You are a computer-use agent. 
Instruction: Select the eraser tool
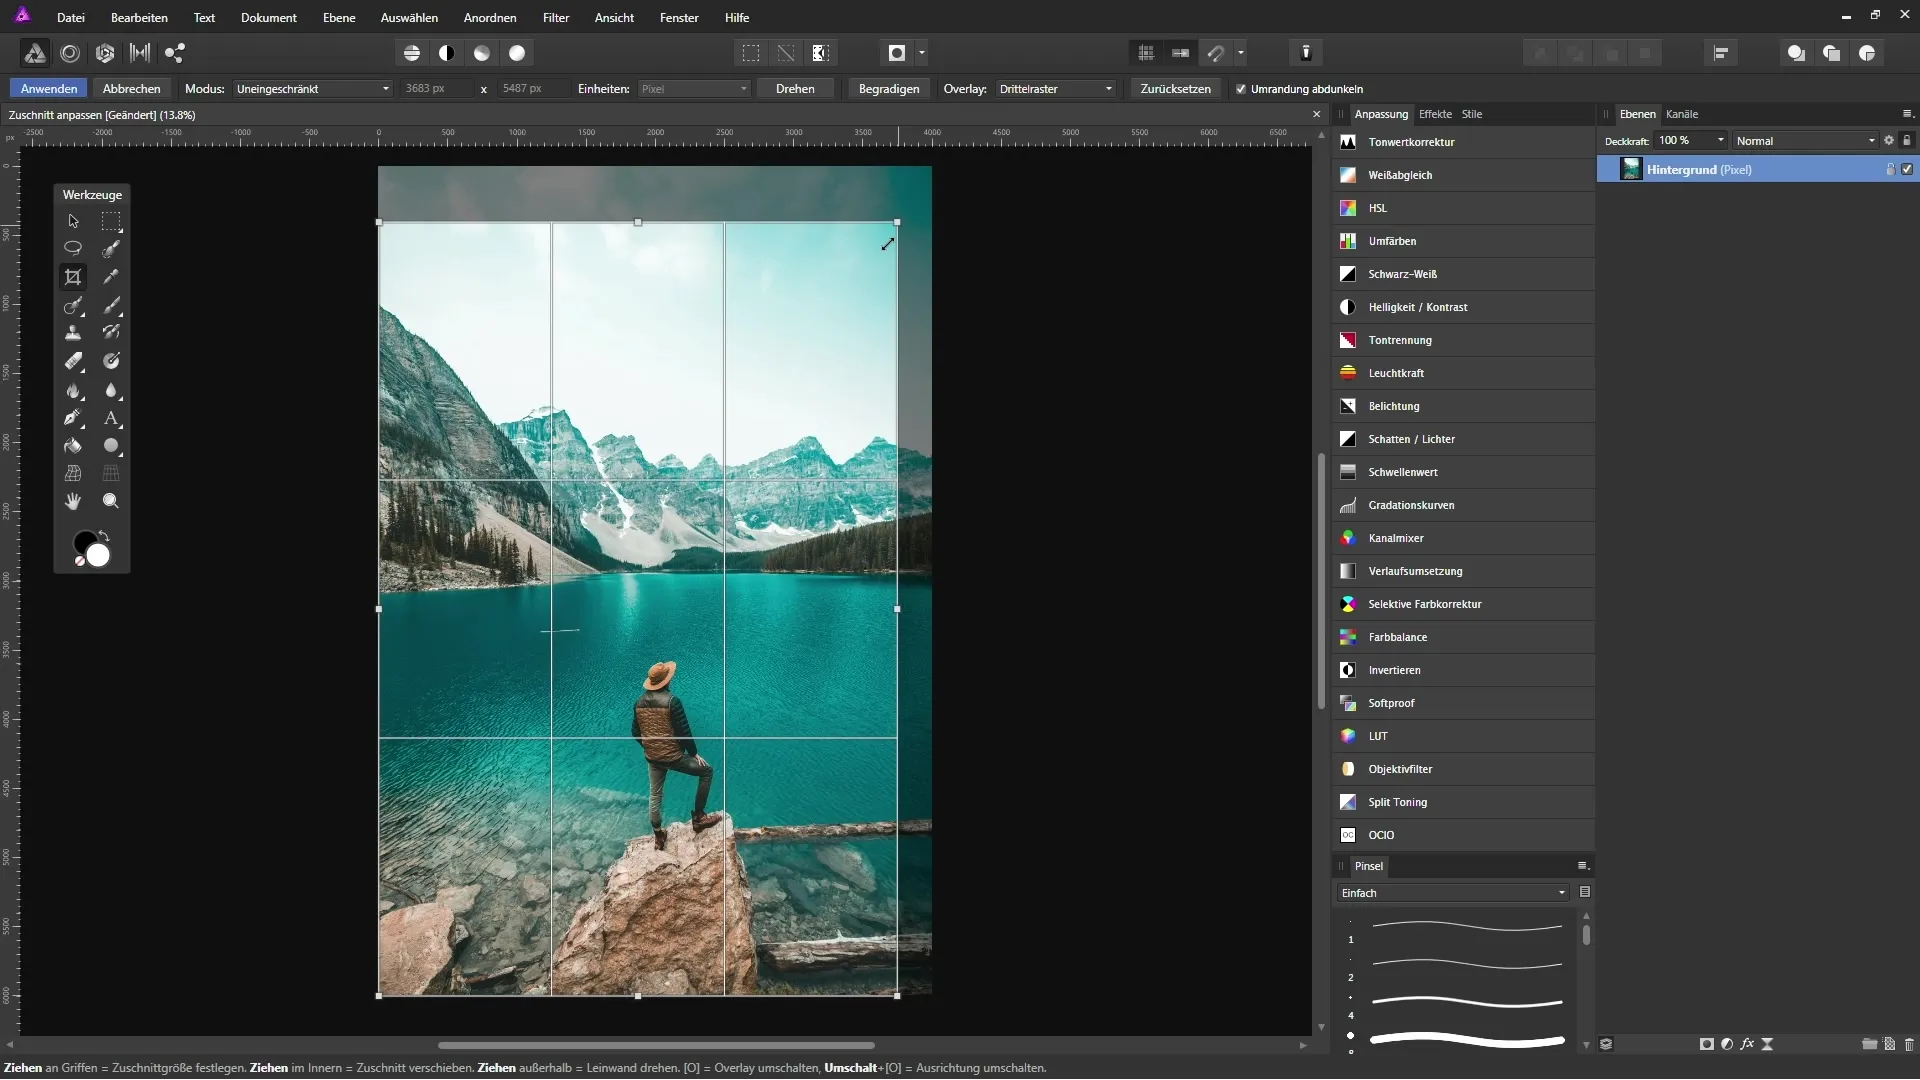[73, 361]
